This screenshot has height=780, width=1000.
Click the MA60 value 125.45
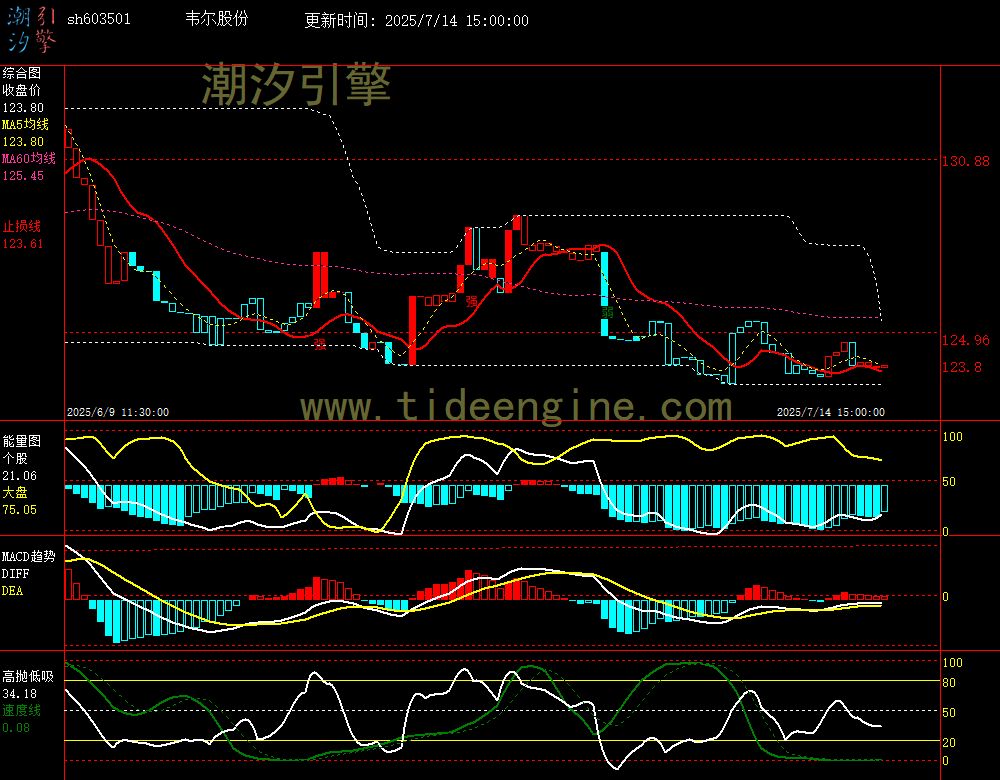(x=23, y=175)
